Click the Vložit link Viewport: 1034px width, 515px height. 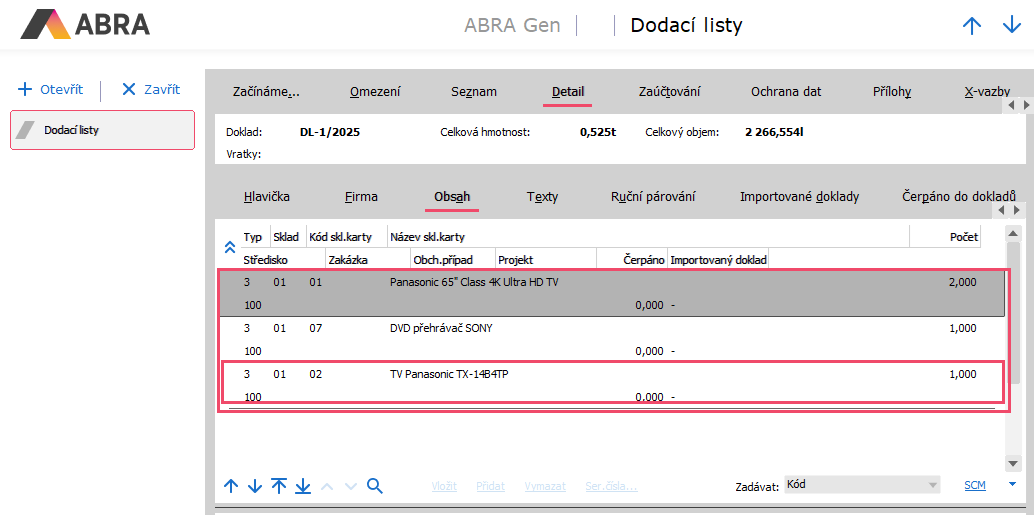coord(444,487)
